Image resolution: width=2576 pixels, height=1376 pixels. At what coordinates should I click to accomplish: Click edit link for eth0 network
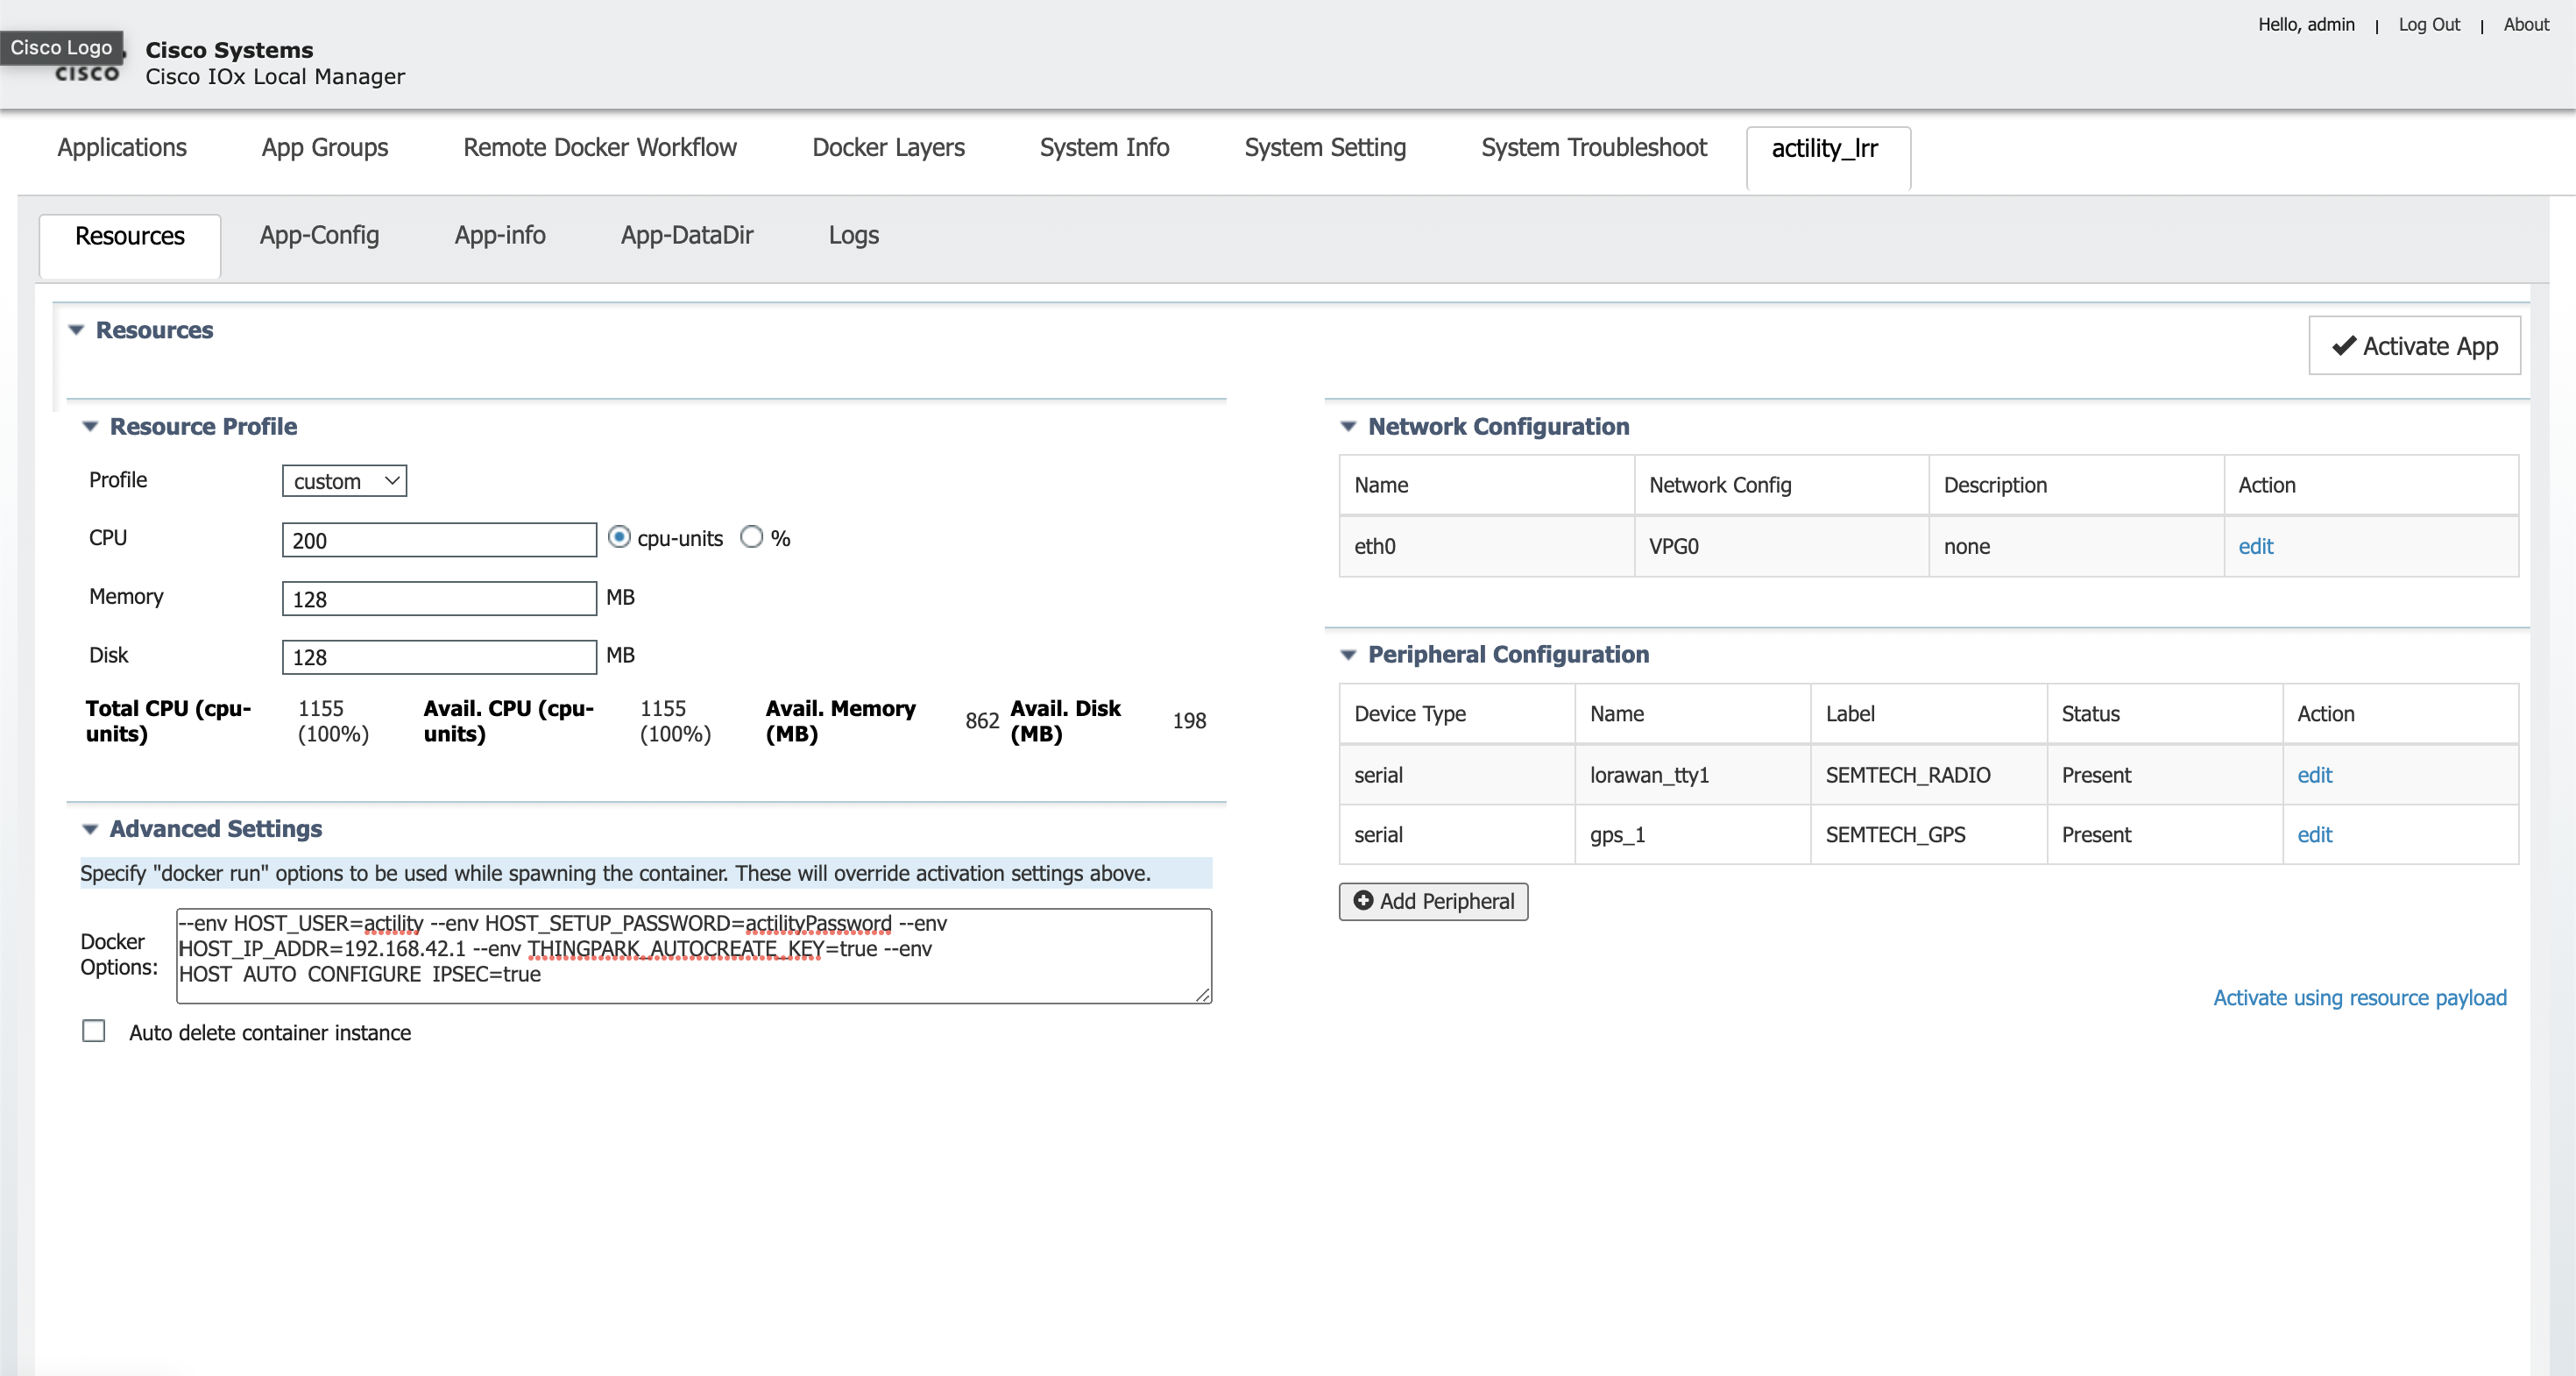2255,546
